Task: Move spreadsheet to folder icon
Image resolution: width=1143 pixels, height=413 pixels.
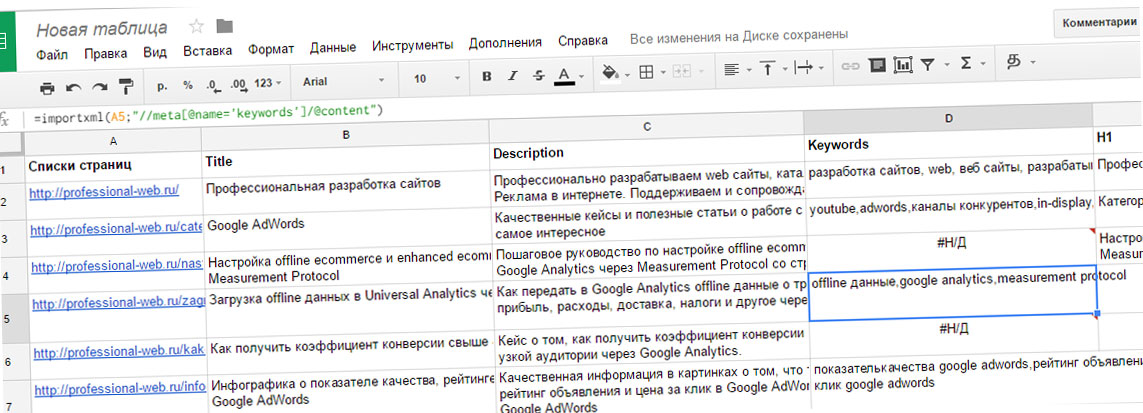Action: tap(225, 27)
